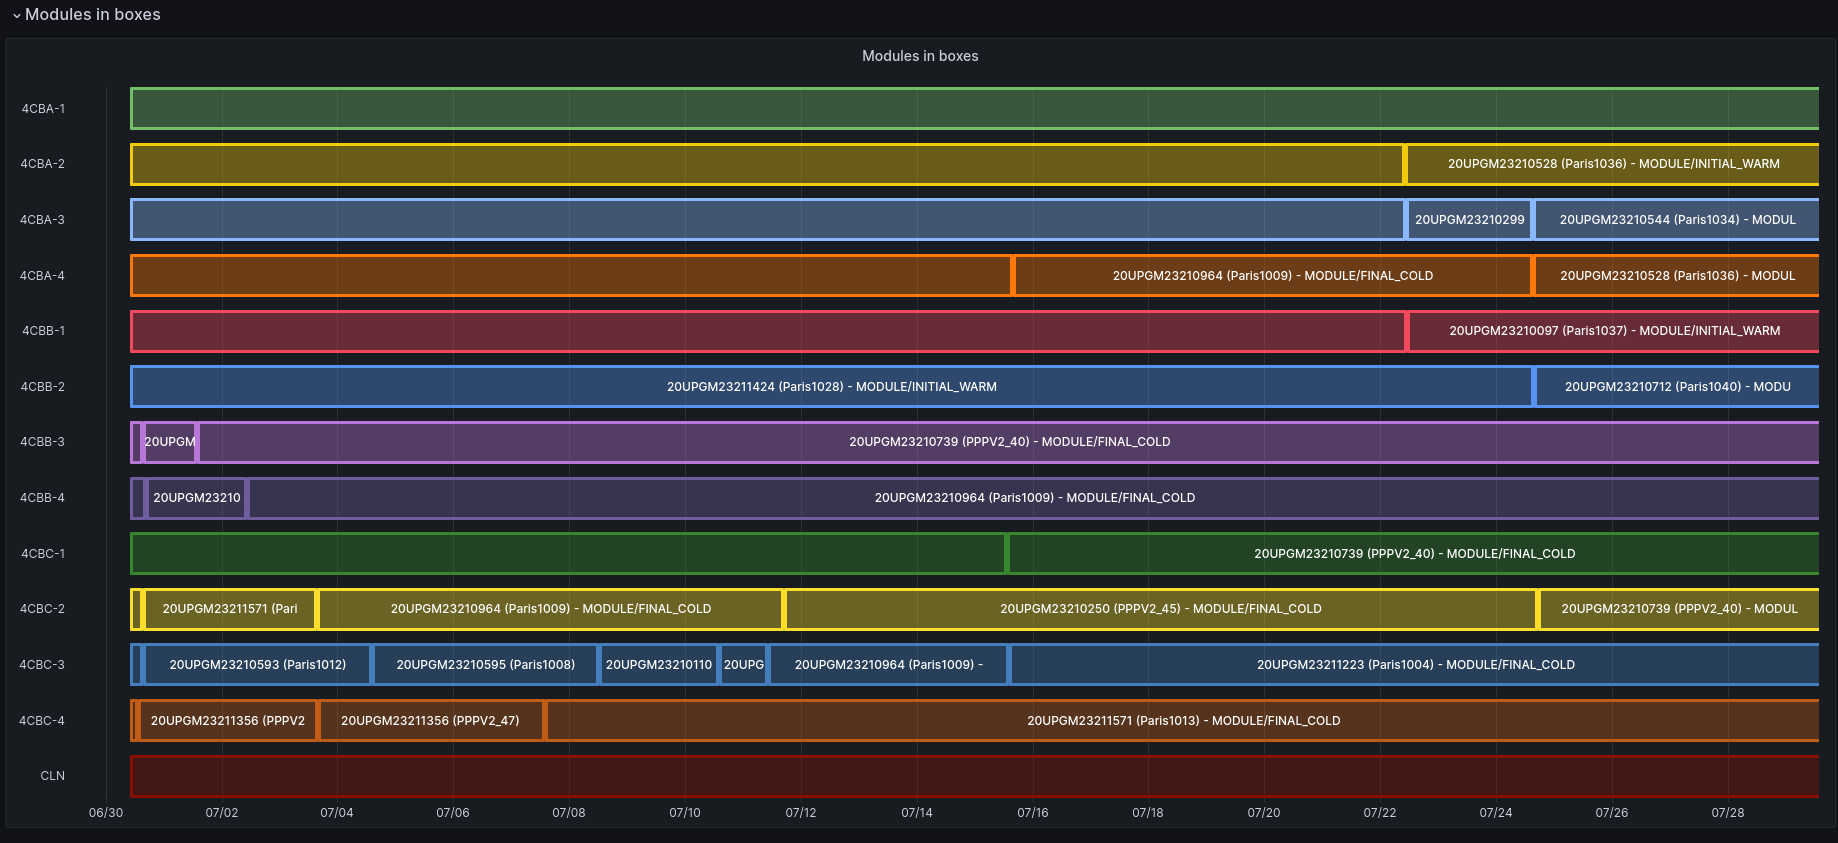Click 20UPGM23210097 (Paris1037) segment in 4CBB-1

1613,331
